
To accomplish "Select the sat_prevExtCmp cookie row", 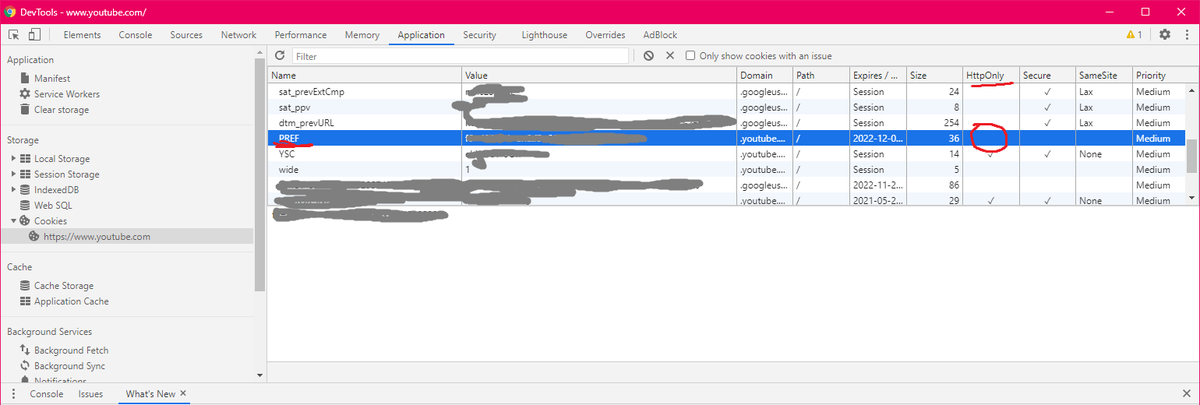I will (x=727, y=91).
